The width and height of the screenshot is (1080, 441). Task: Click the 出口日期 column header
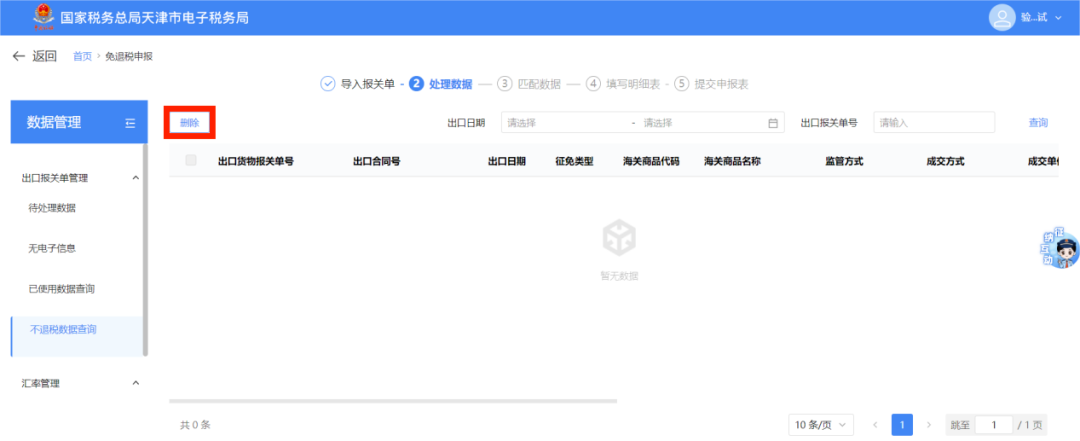pyautogui.click(x=507, y=161)
